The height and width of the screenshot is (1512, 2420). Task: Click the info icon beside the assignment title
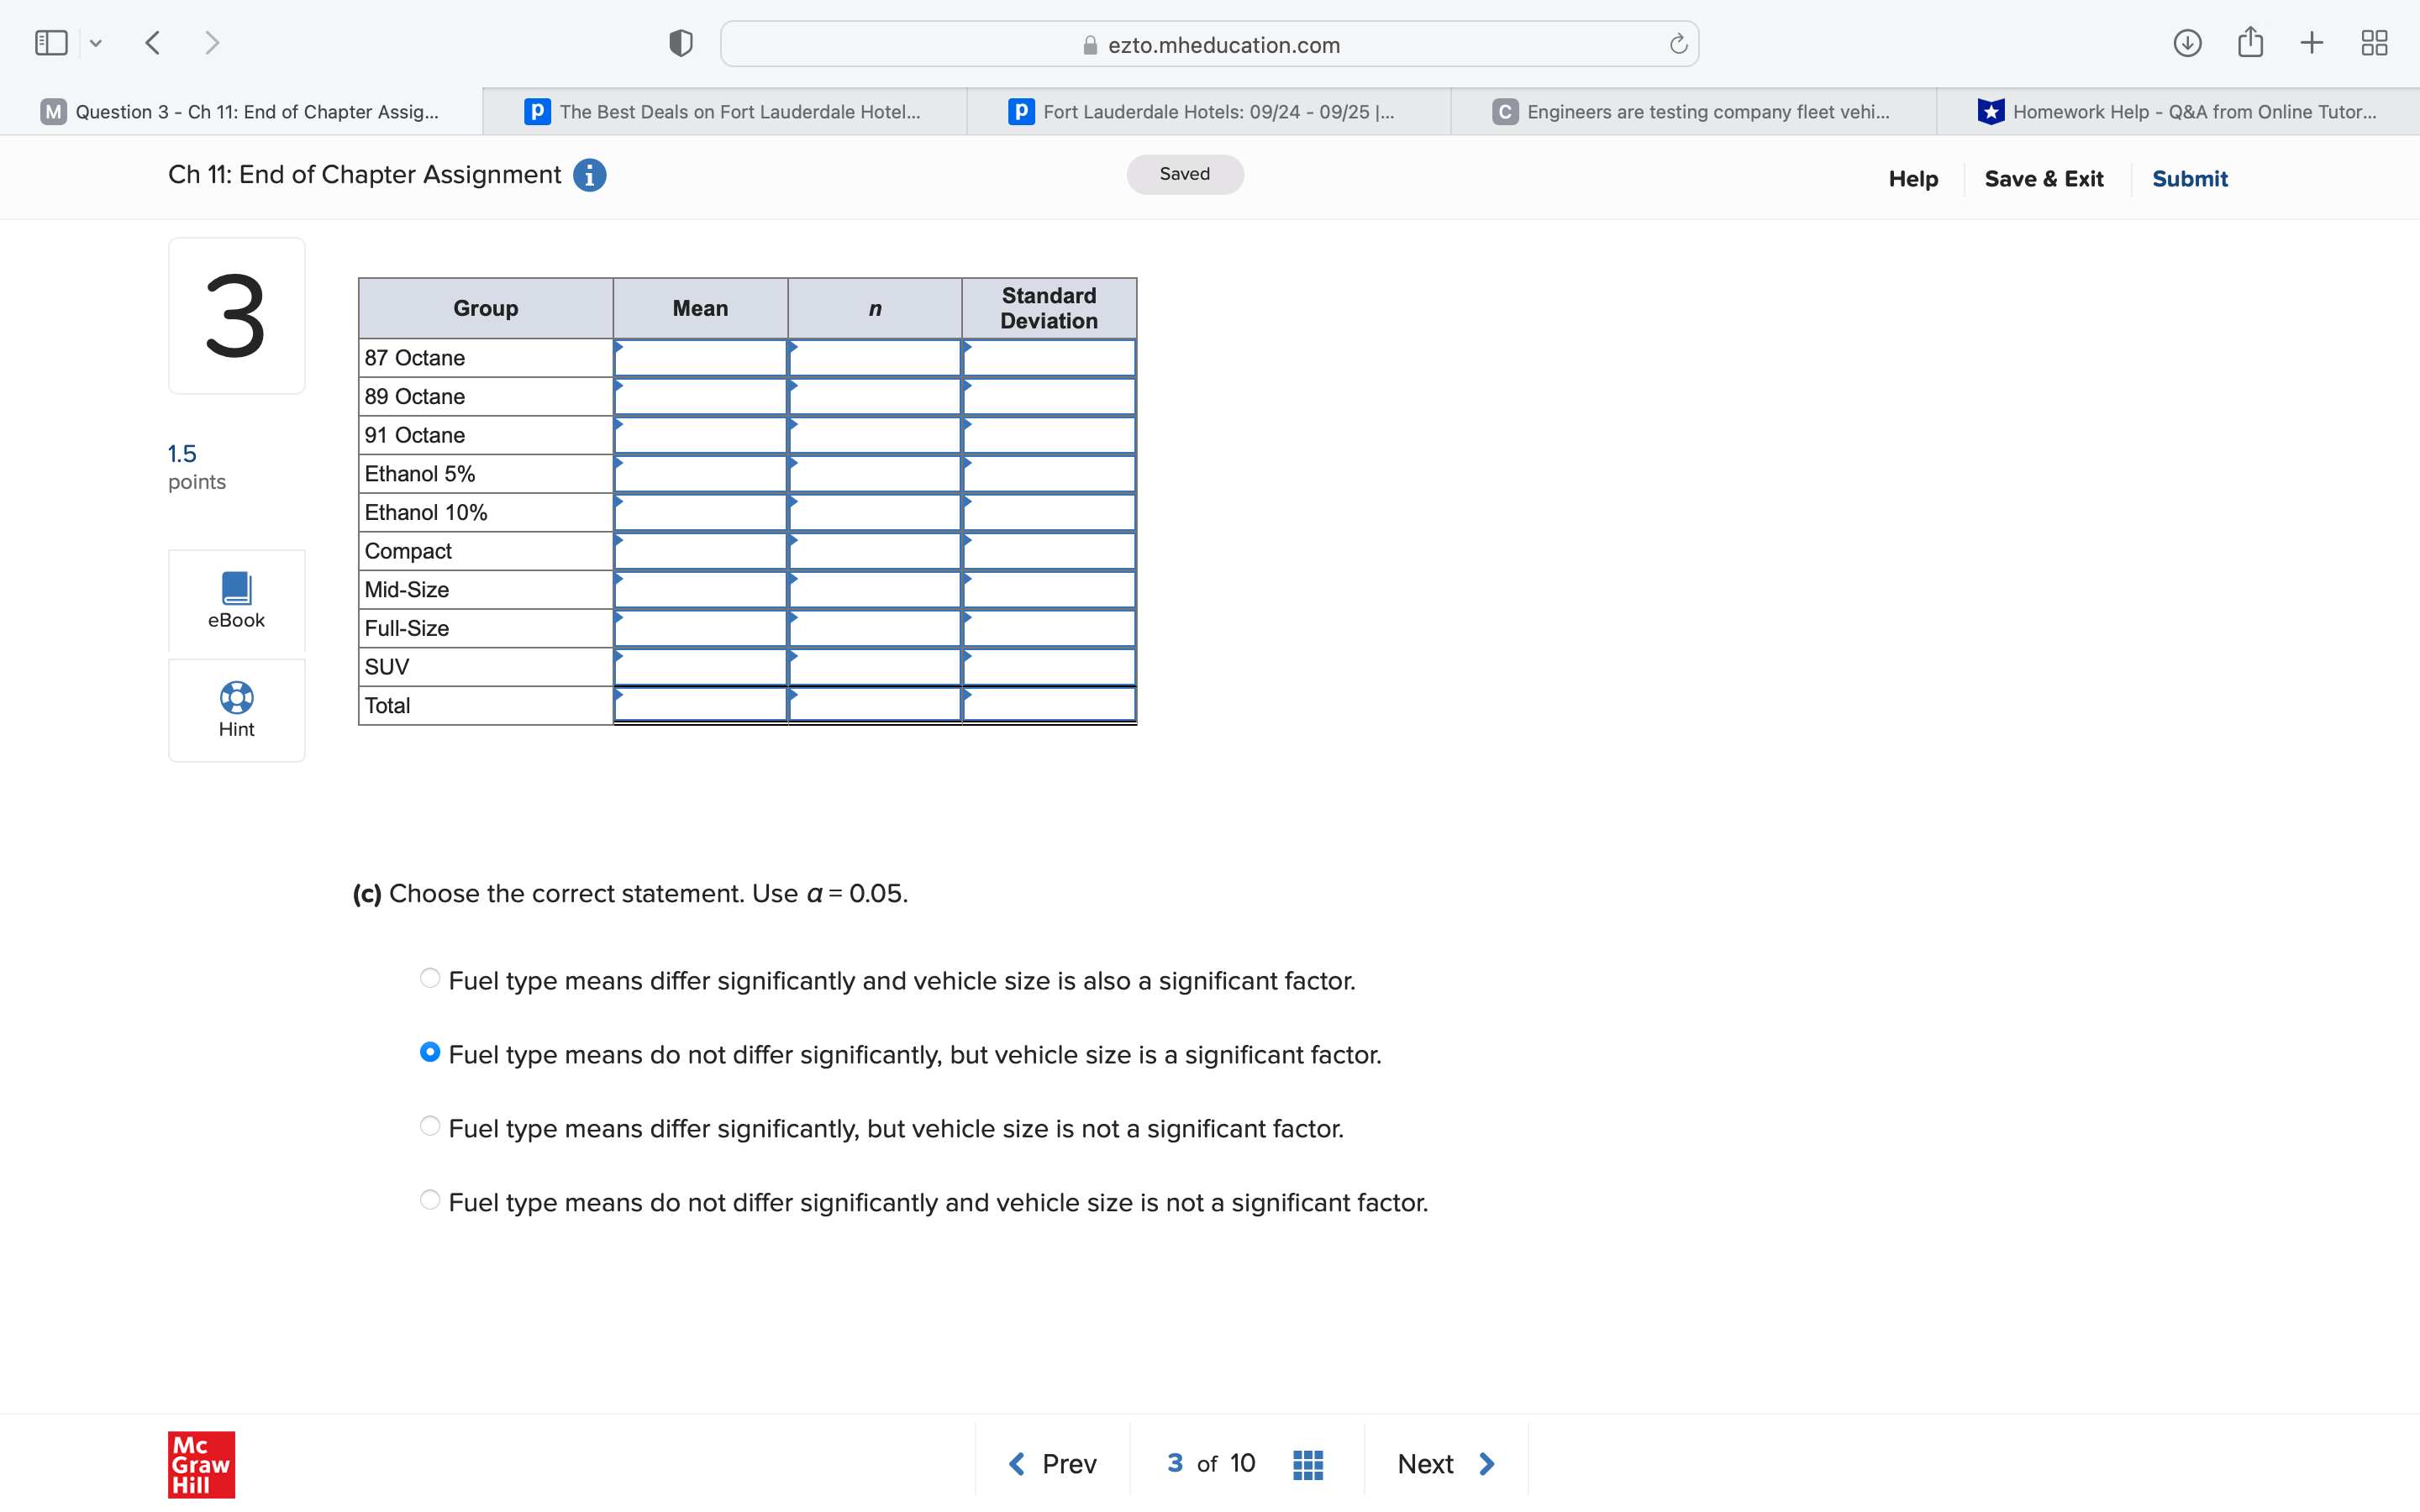pos(590,175)
